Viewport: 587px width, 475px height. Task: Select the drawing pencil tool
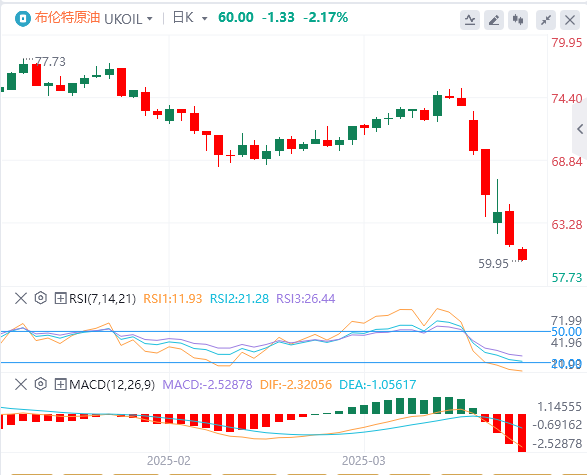(x=494, y=20)
